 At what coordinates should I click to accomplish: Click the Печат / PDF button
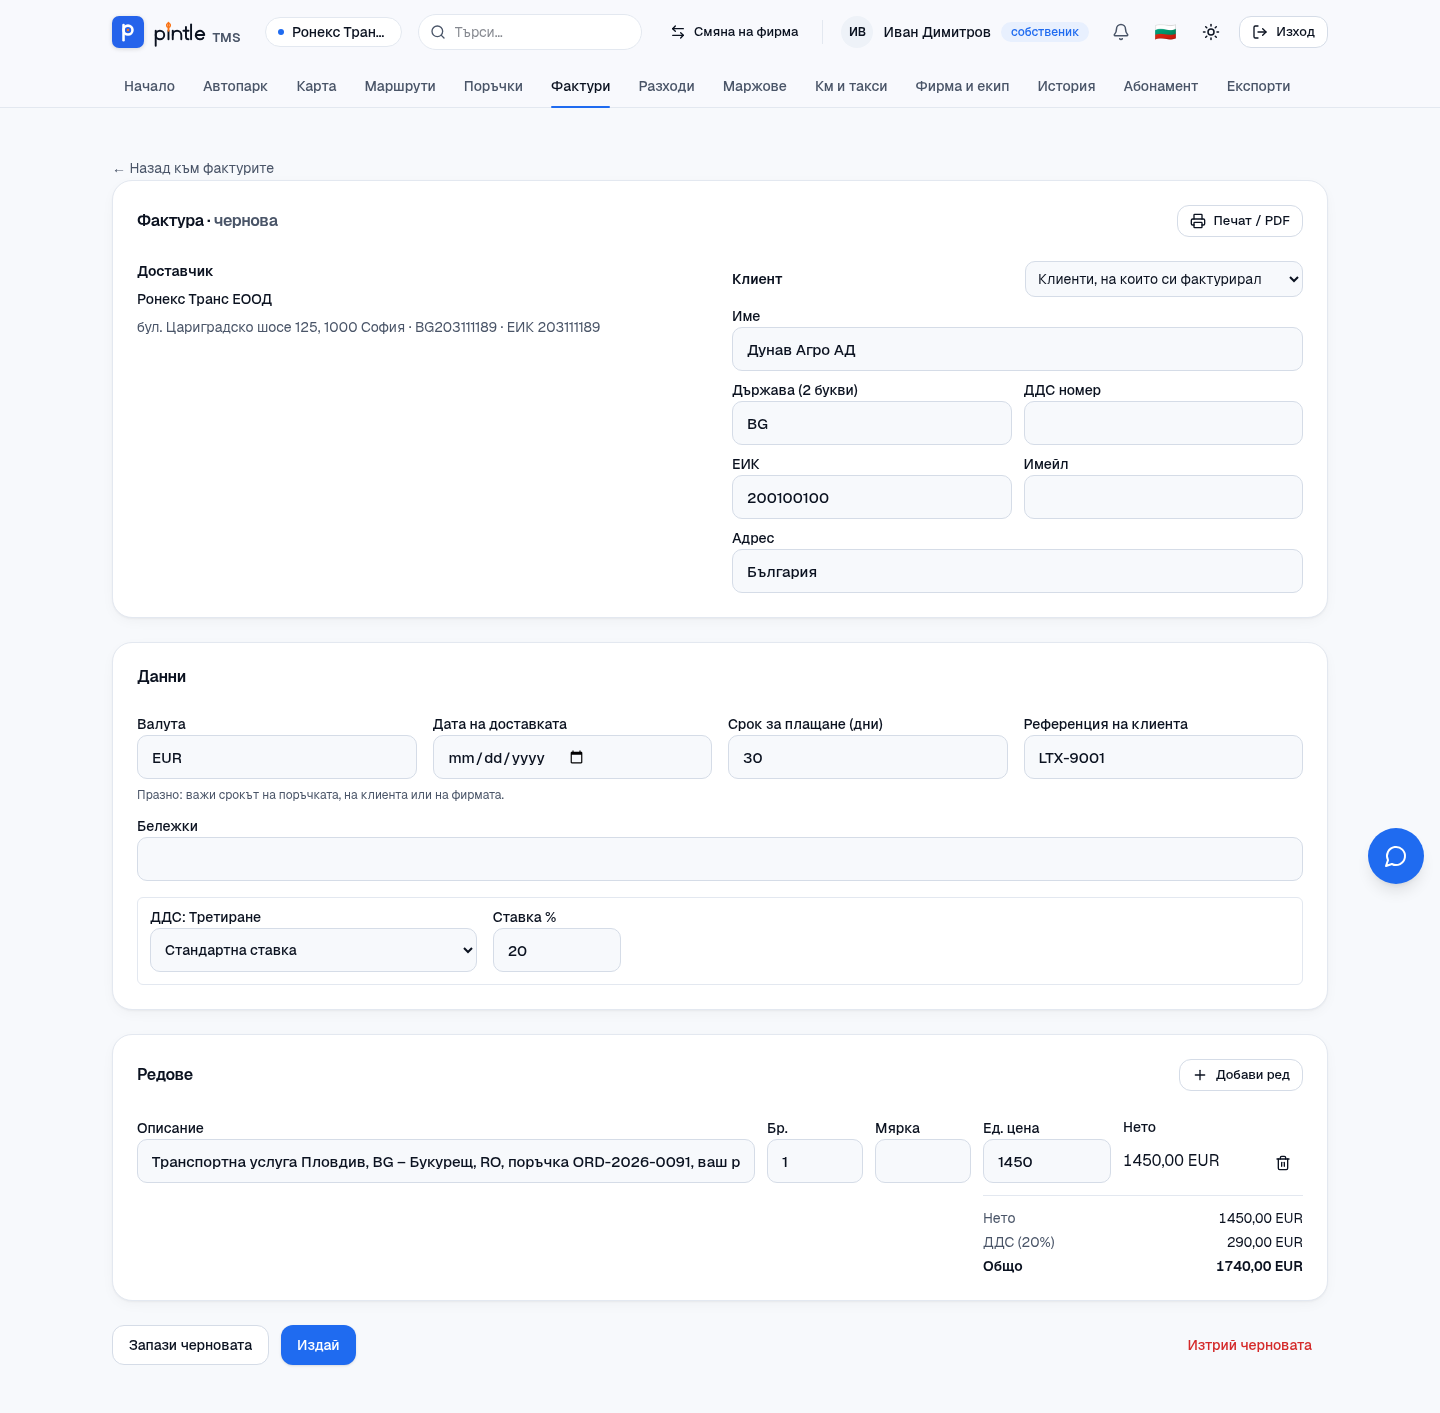[1240, 221]
